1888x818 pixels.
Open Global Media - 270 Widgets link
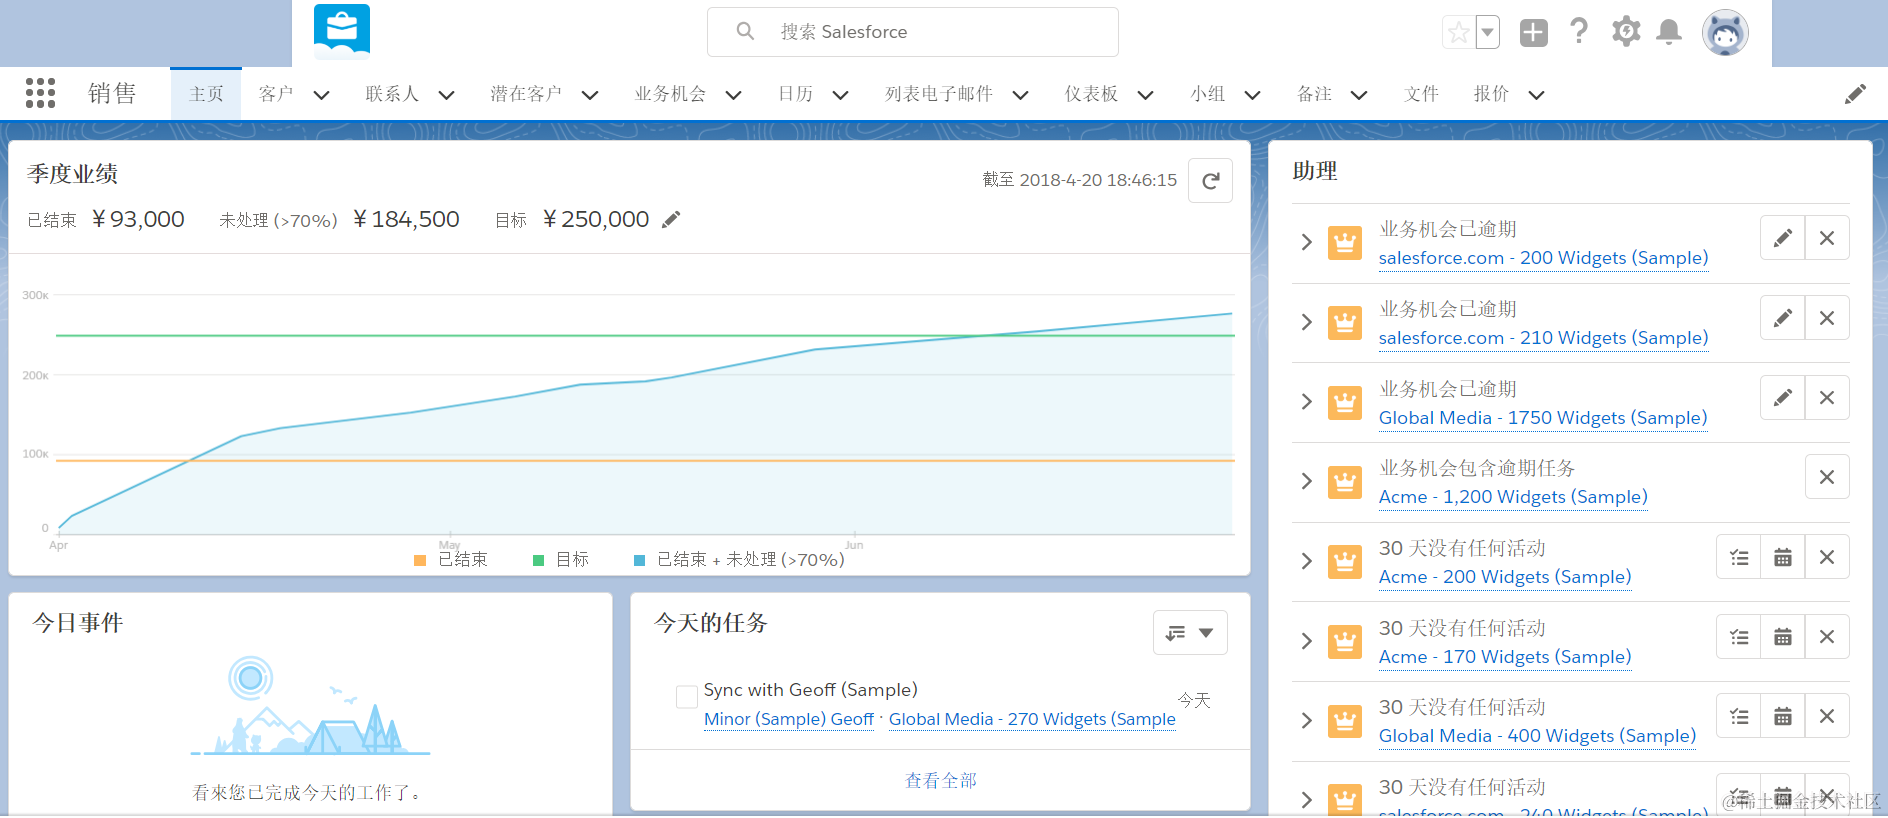point(1032,719)
